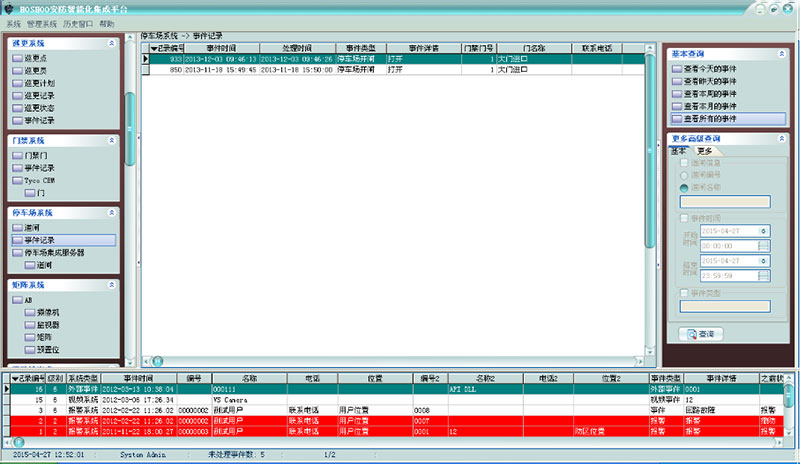Image resolution: width=800 pixels, height=464 pixels.
Task: Select event record row 850
Action: pyautogui.click(x=300, y=70)
